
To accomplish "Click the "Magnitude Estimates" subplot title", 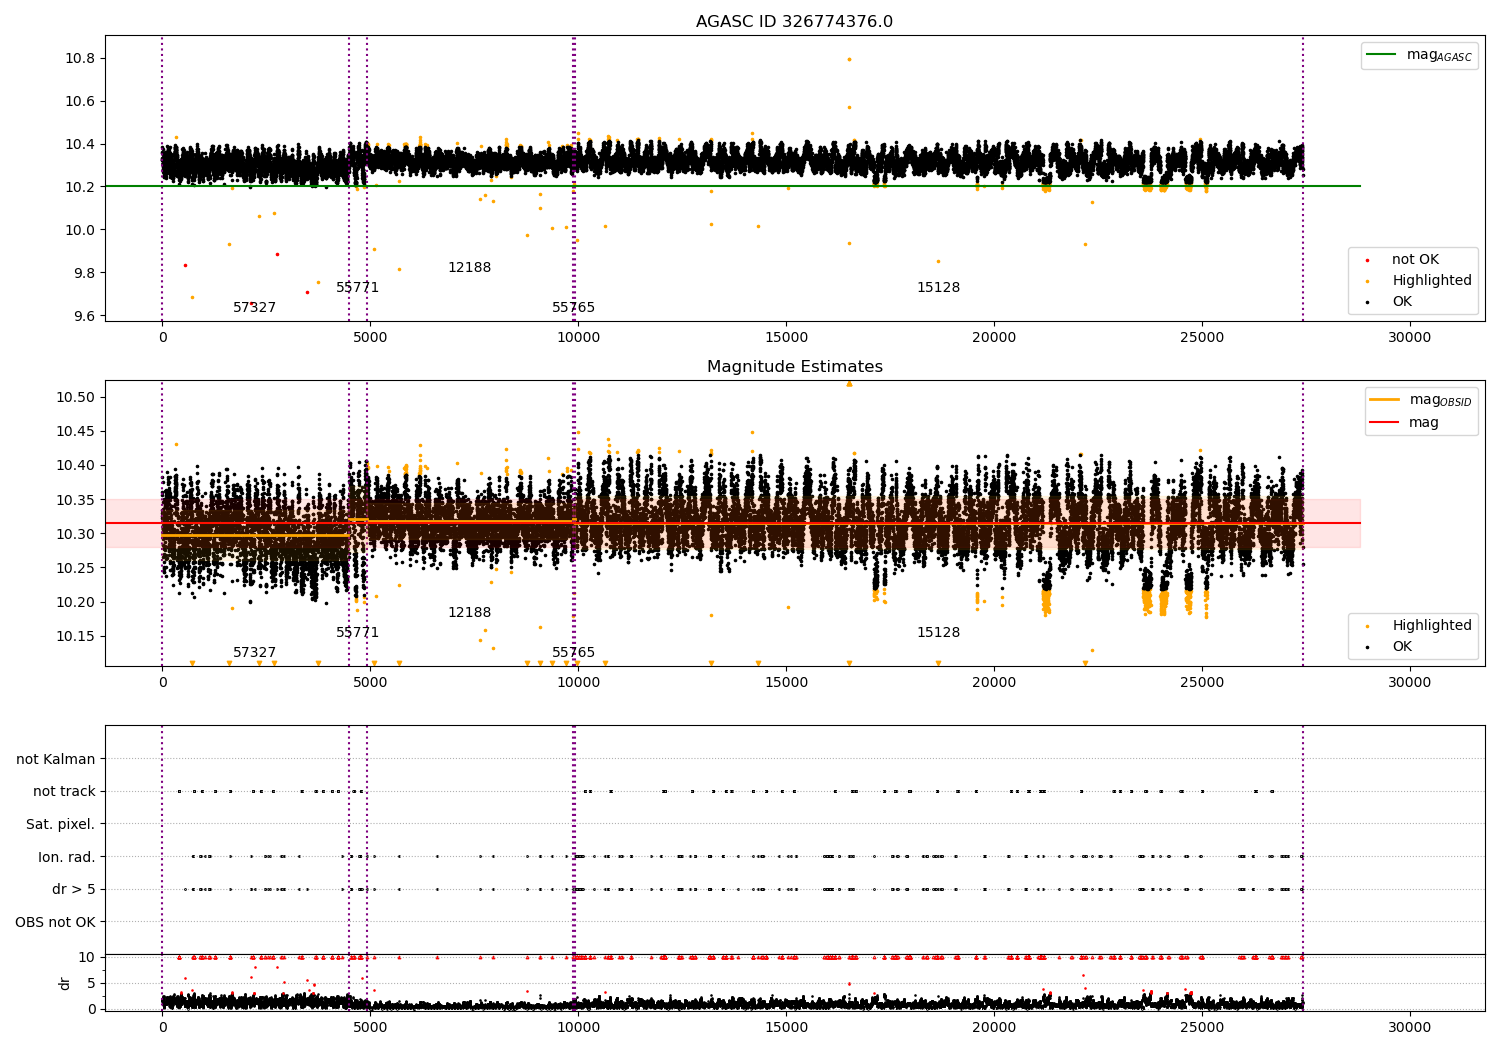I will pos(794,367).
